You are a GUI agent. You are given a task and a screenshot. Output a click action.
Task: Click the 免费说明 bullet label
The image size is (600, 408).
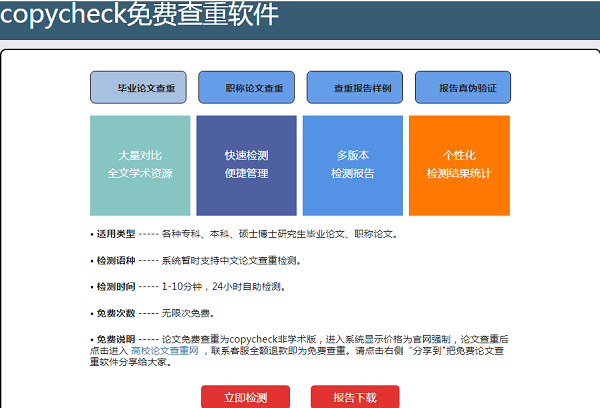click(x=116, y=339)
